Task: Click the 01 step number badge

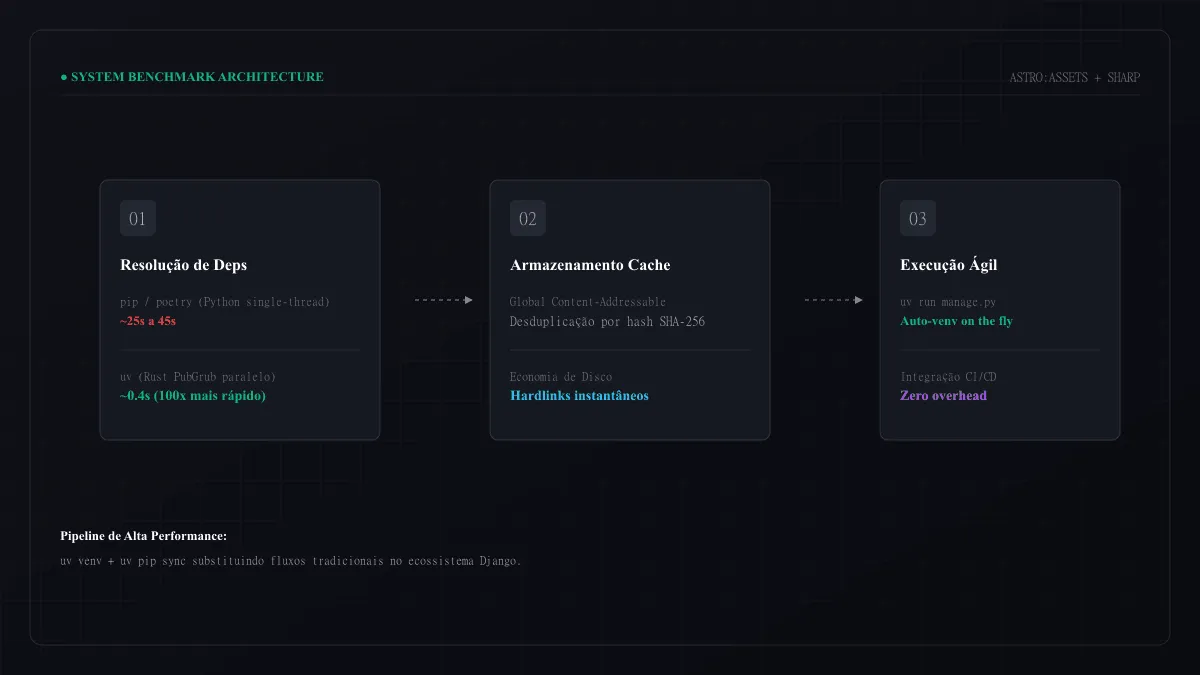Action: (x=138, y=218)
